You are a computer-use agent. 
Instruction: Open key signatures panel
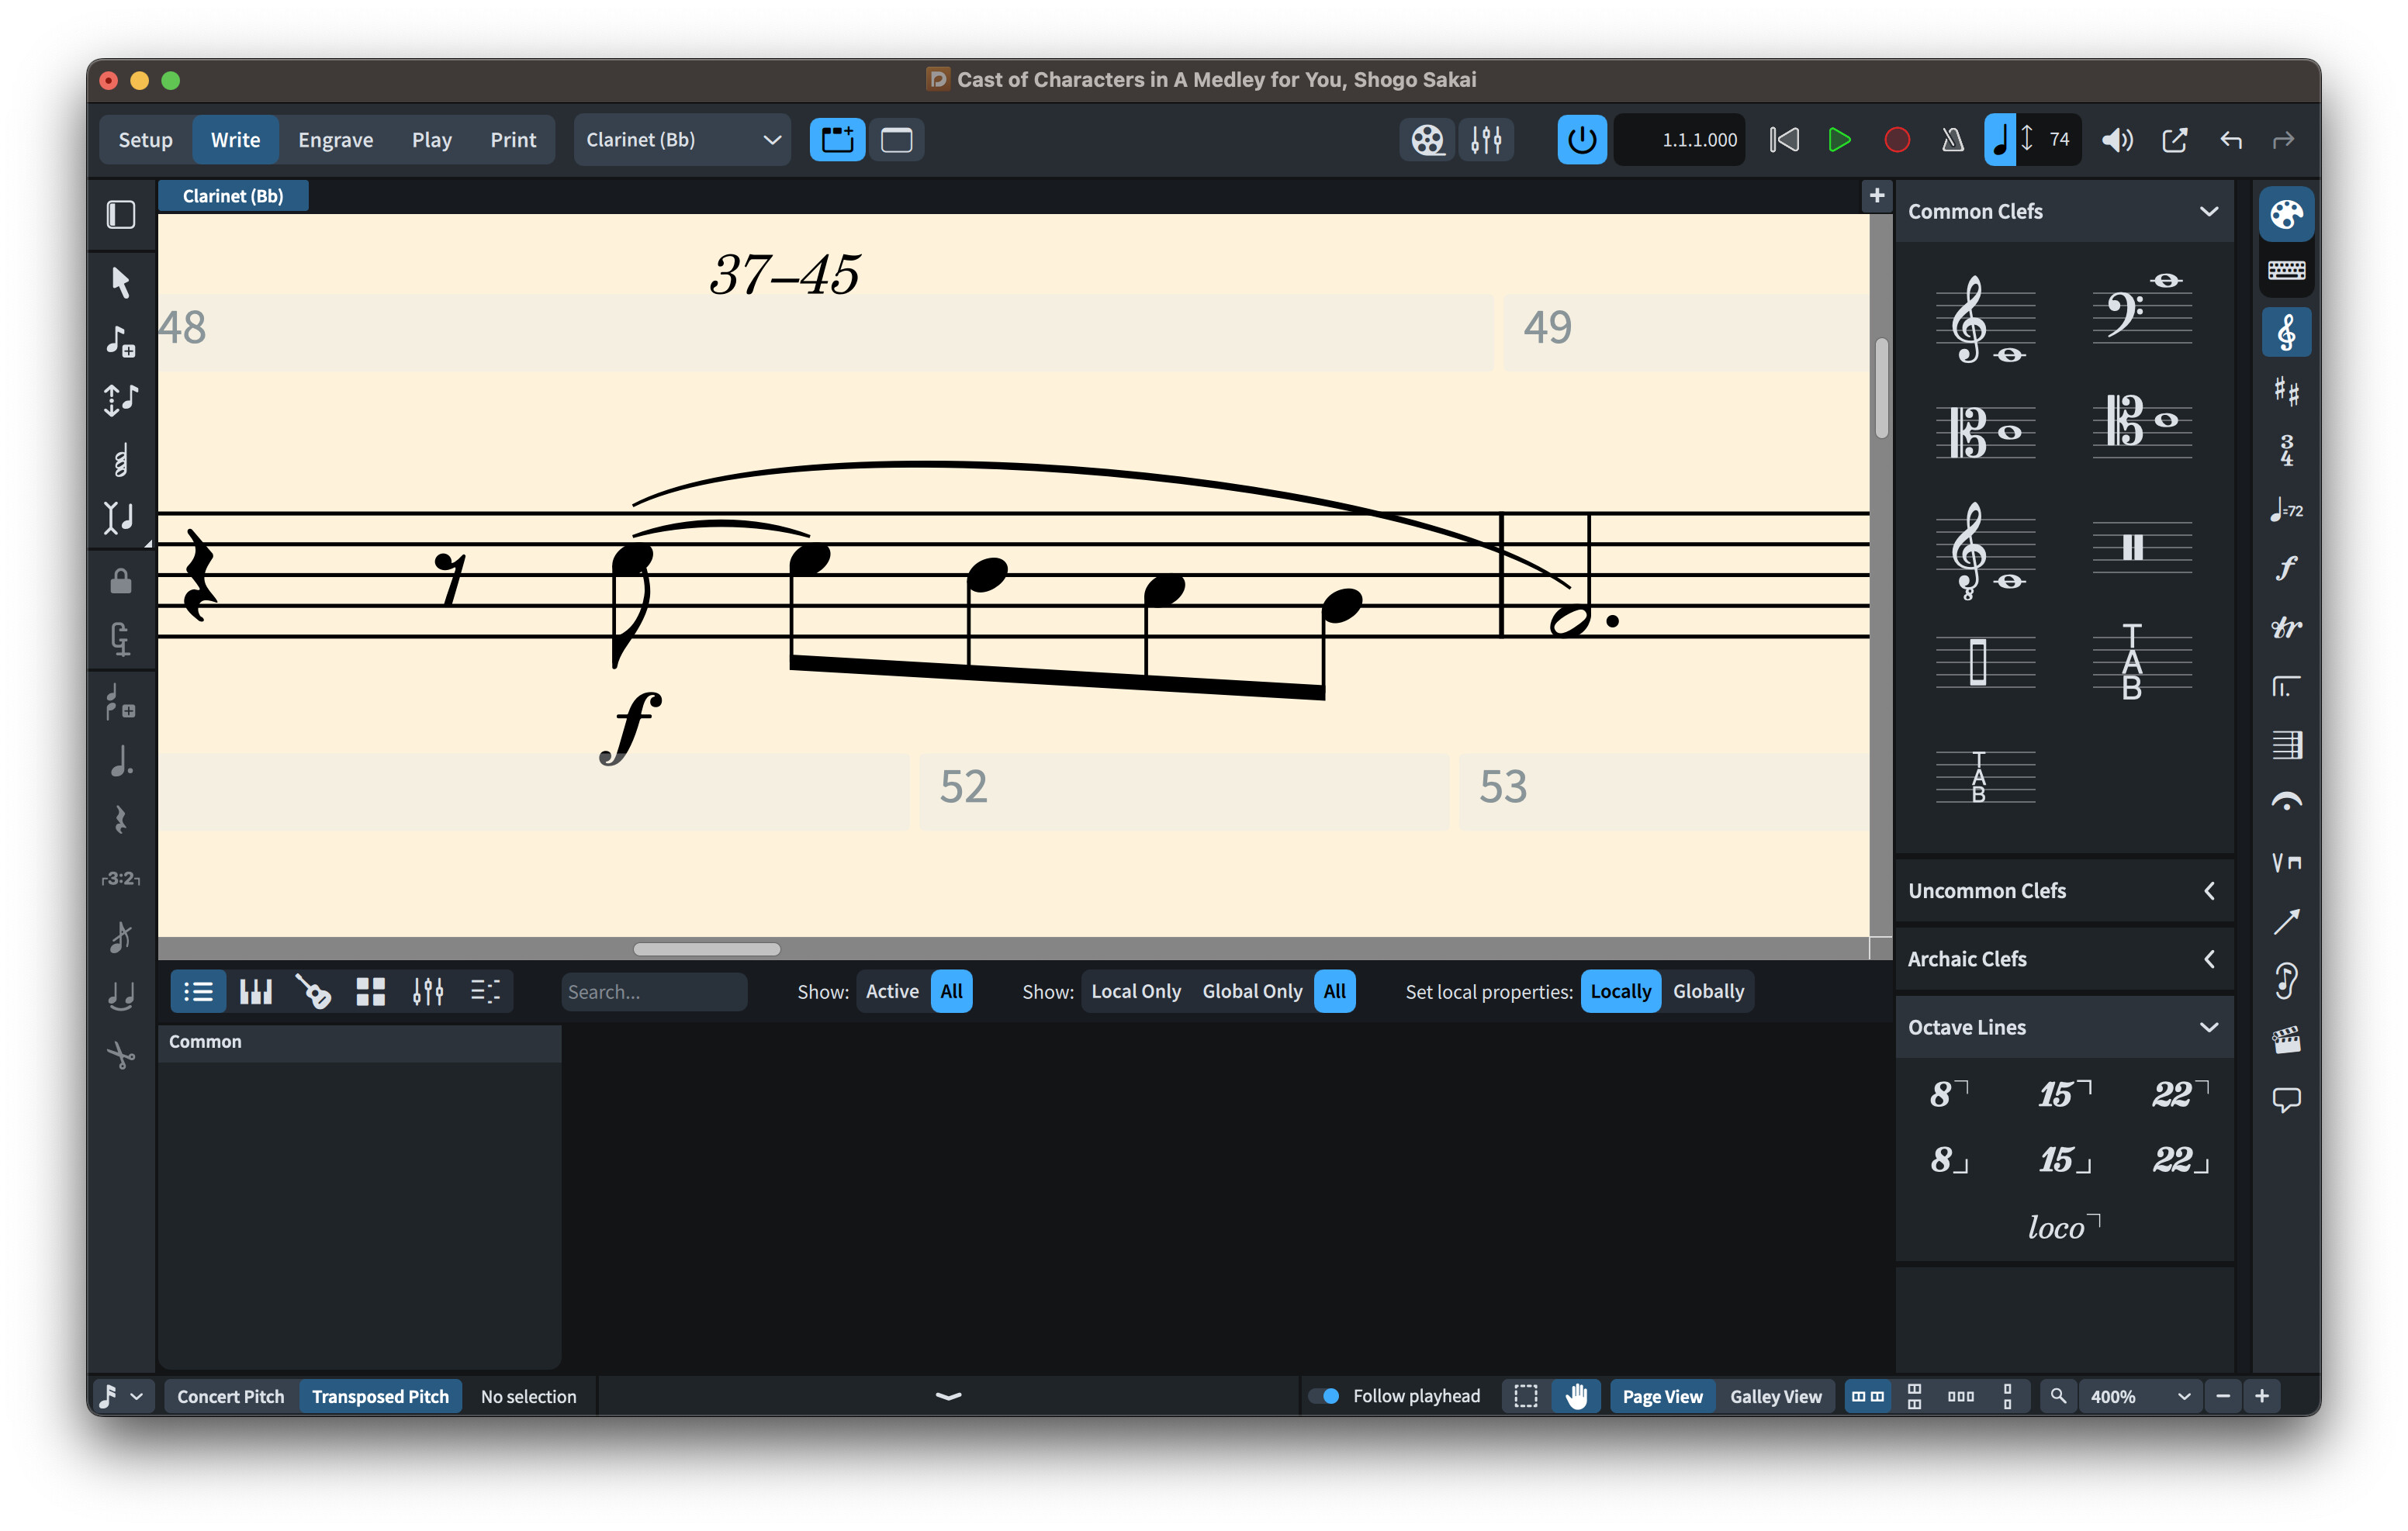(x=2286, y=392)
